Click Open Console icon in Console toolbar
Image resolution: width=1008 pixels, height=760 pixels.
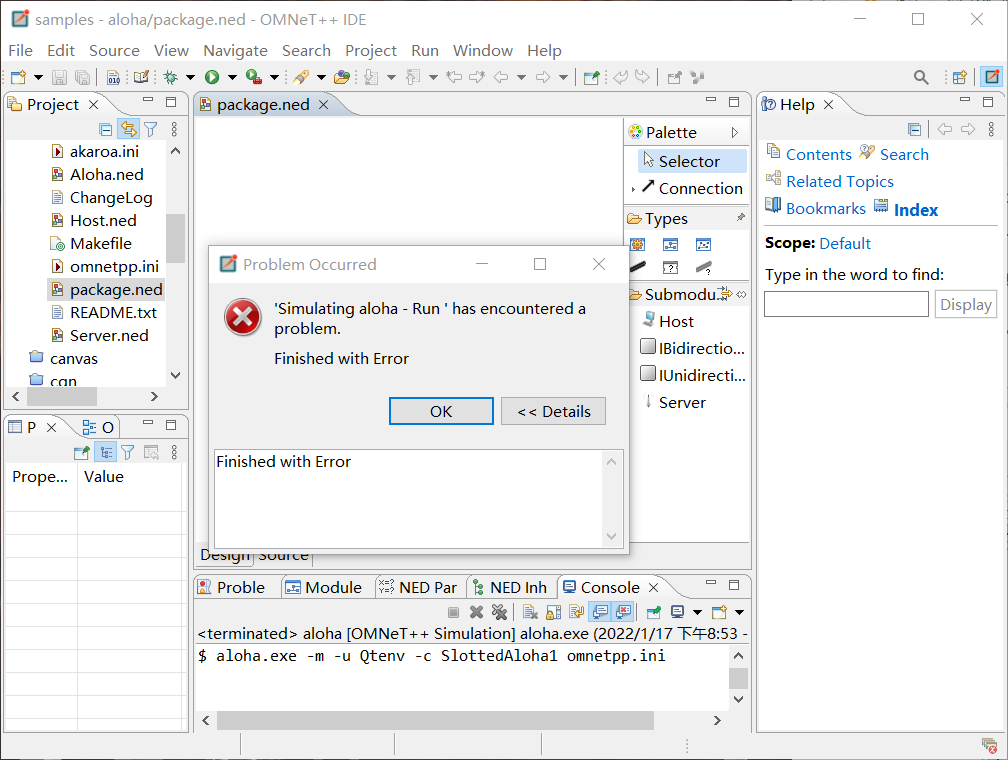click(719, 612)
